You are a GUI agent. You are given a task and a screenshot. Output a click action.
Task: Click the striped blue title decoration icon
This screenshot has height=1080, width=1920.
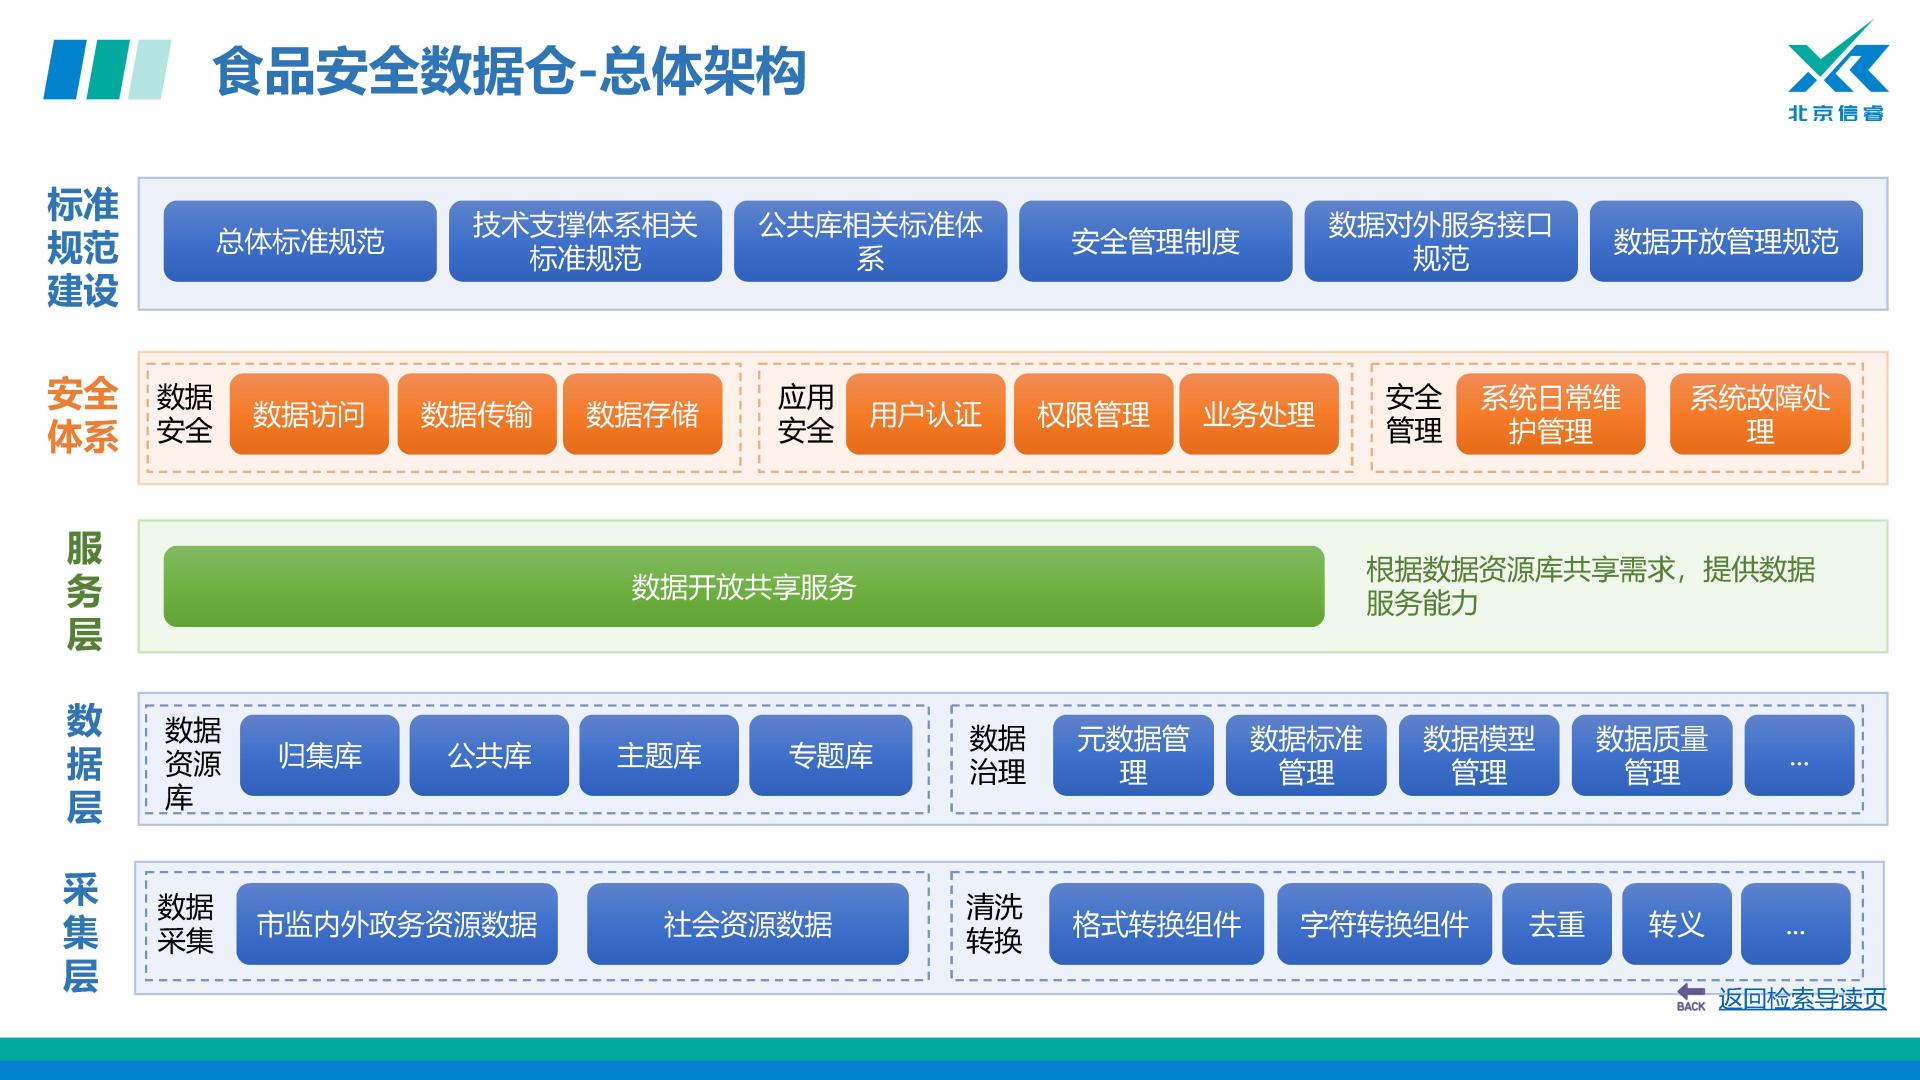[x=107, y=70]
